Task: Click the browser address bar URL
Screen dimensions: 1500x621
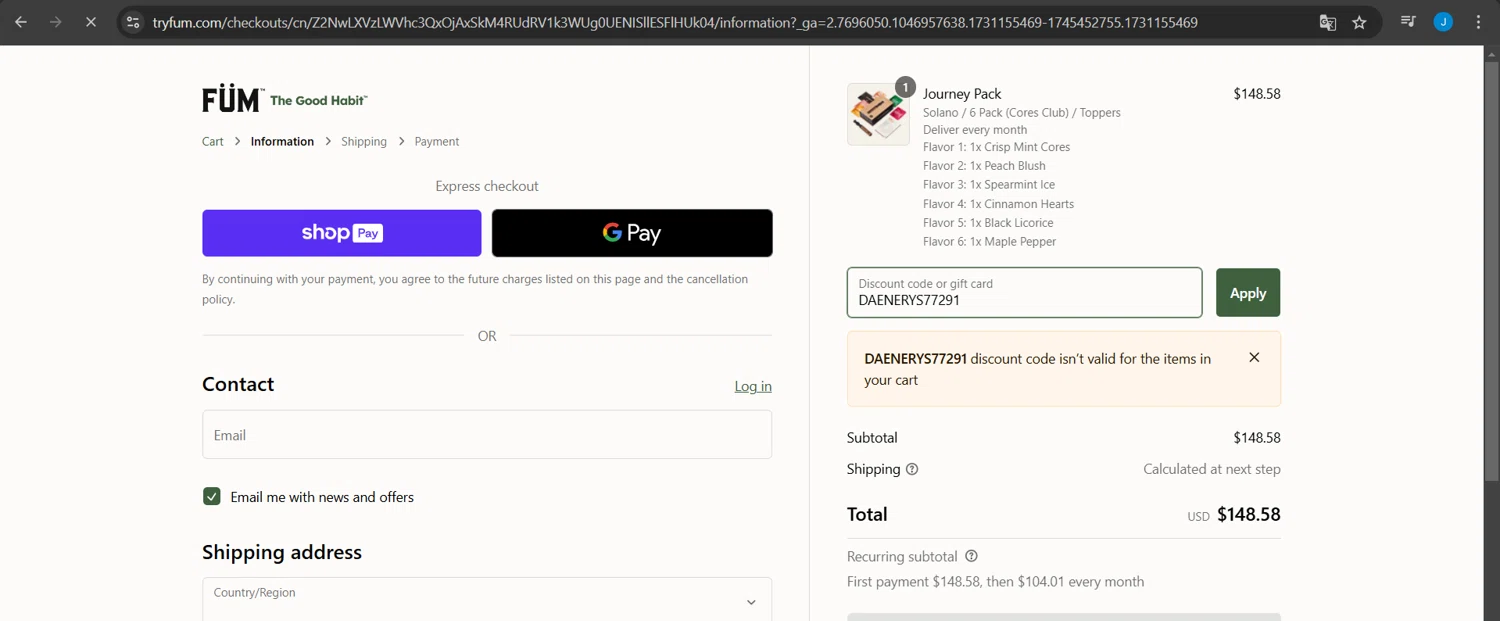Action: 675,22
